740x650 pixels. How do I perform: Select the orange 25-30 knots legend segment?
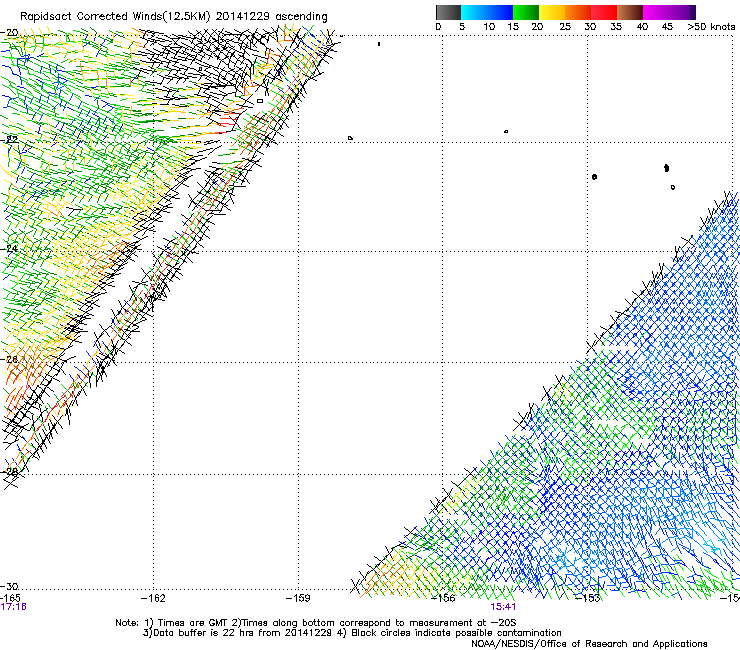coord(578,12)
